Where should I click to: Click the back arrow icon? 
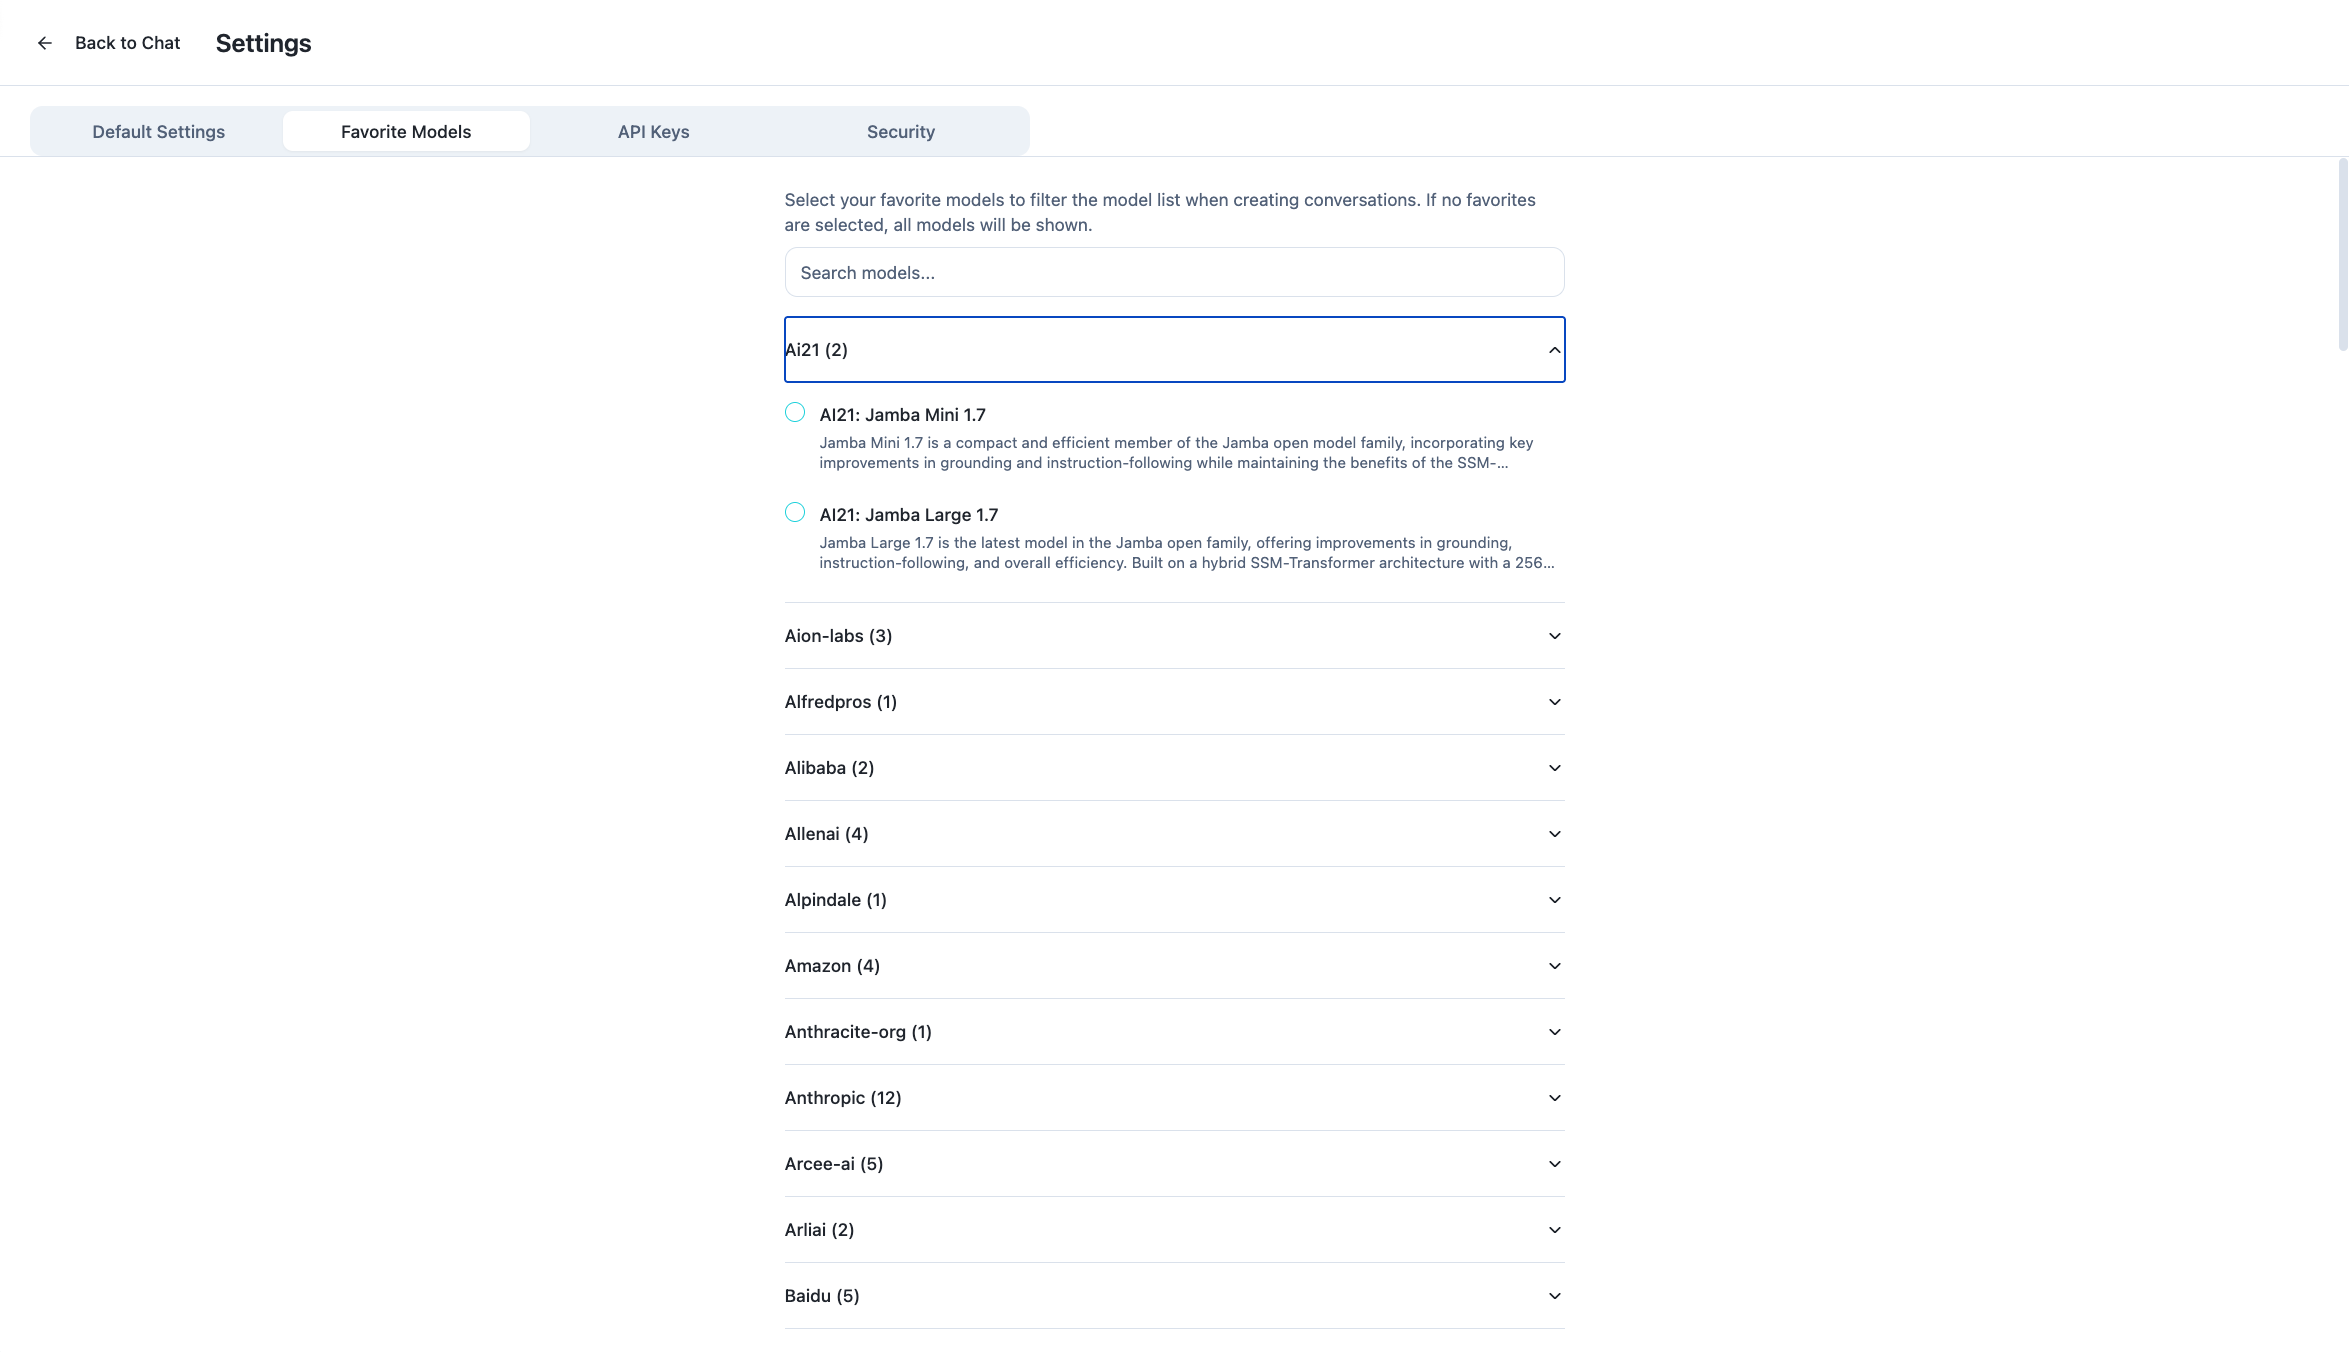point(45,42)
